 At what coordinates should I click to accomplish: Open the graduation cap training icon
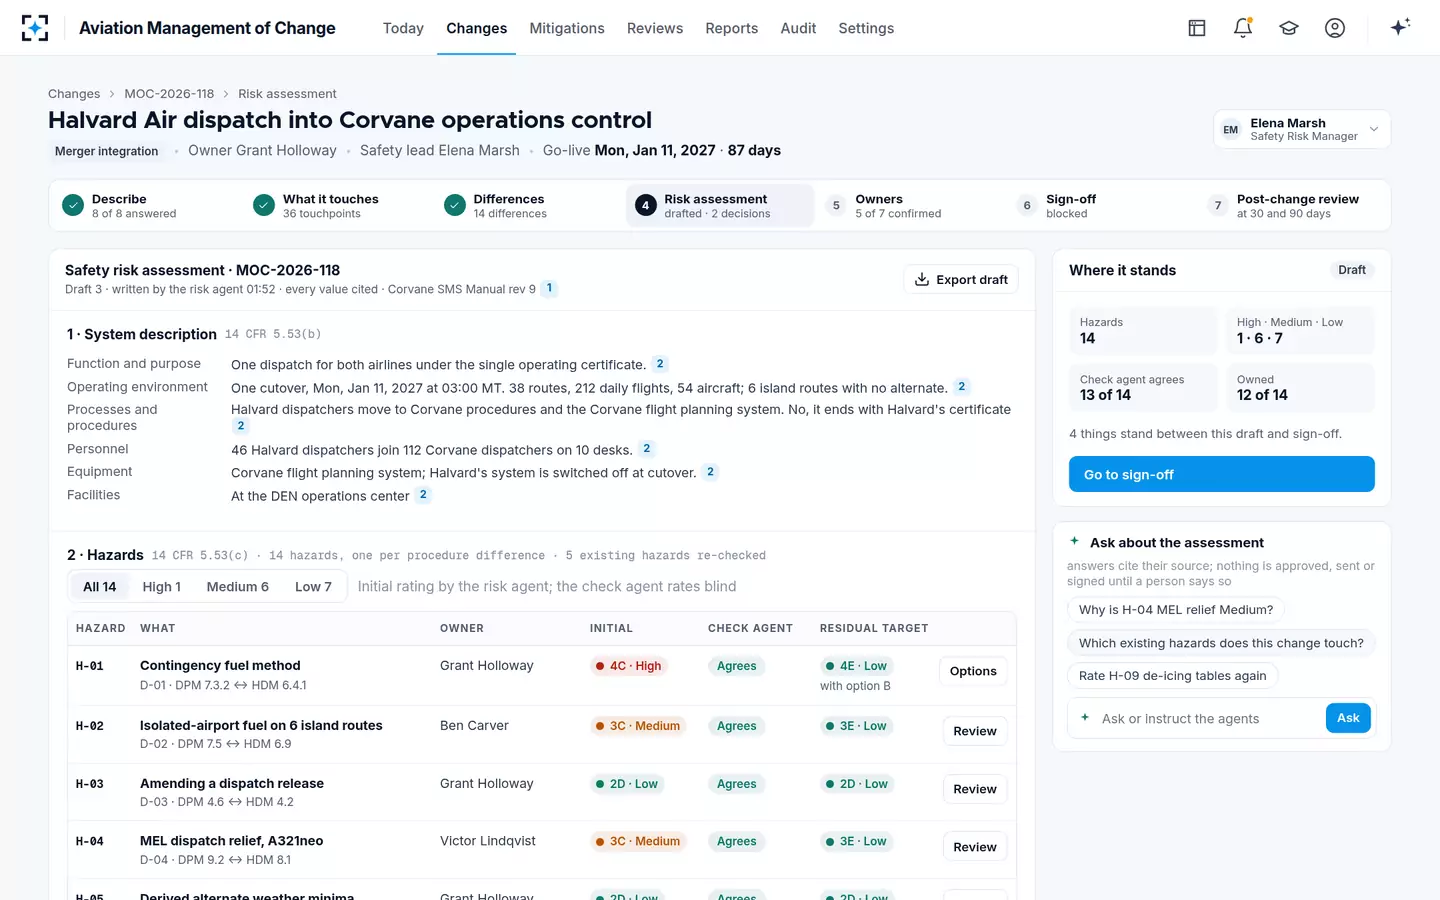click(1289, 28)
